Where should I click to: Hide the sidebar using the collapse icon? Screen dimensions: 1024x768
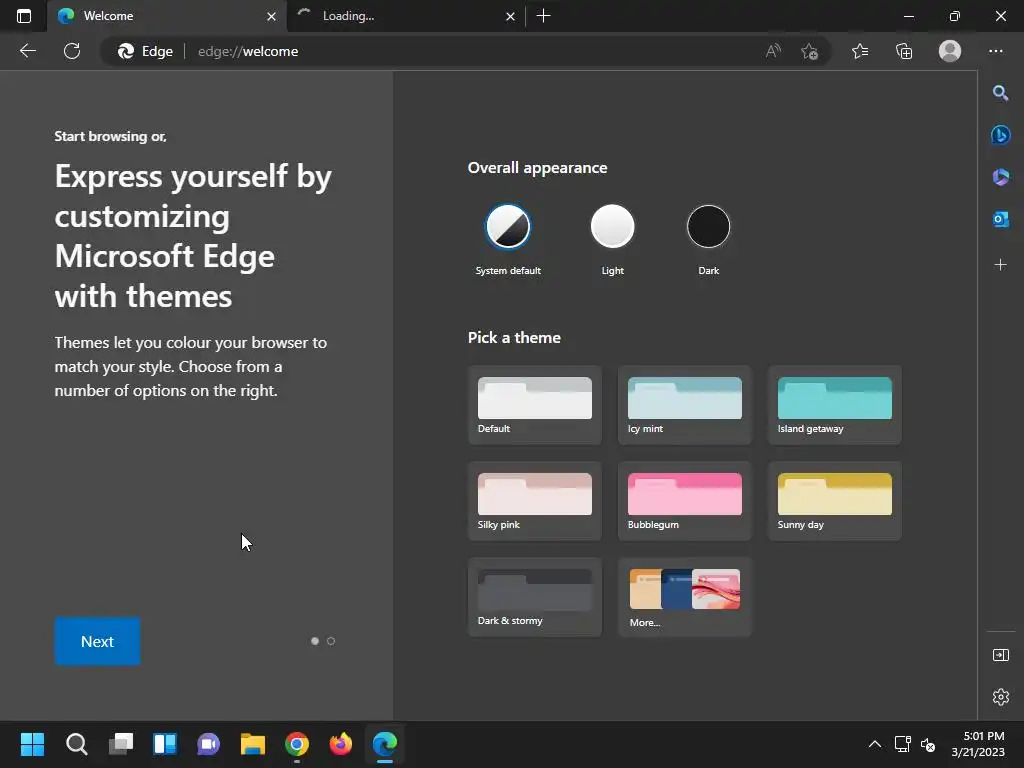click(1000, 655)
